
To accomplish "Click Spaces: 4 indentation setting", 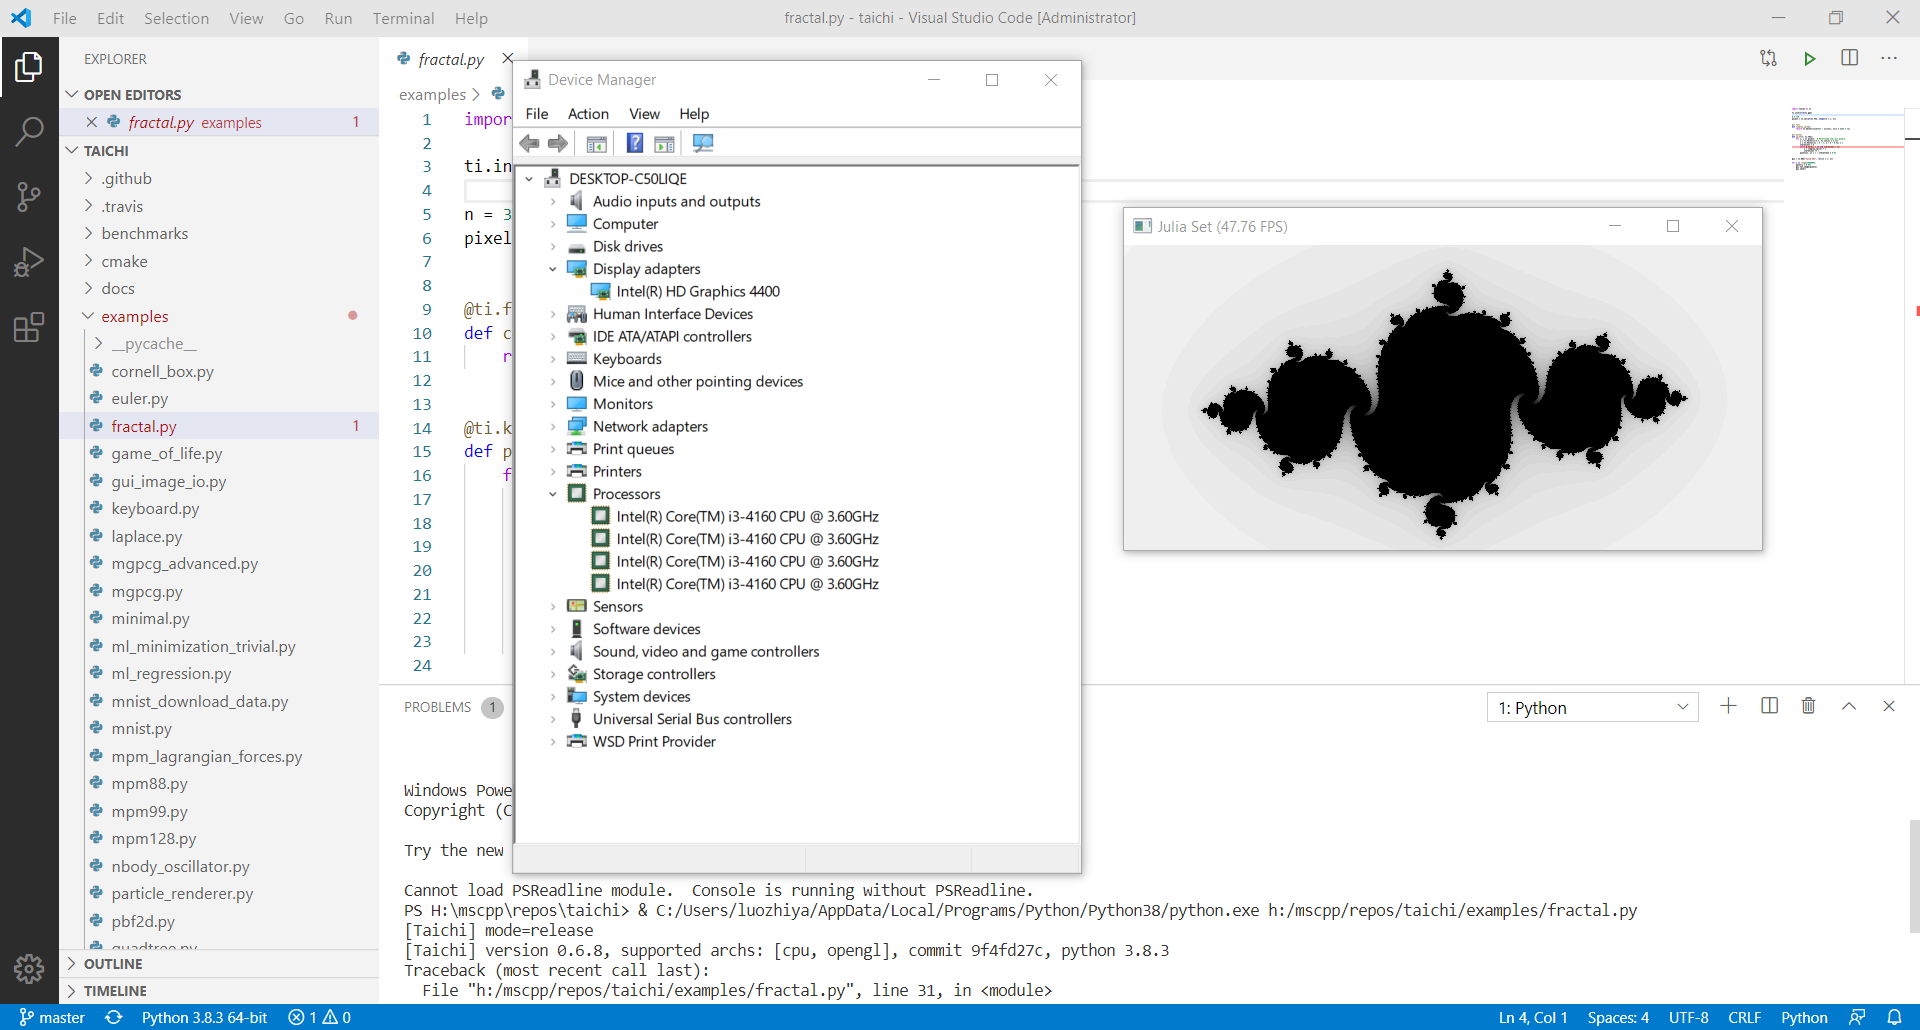I will pyautogui.click(x=1618, y=1017).
